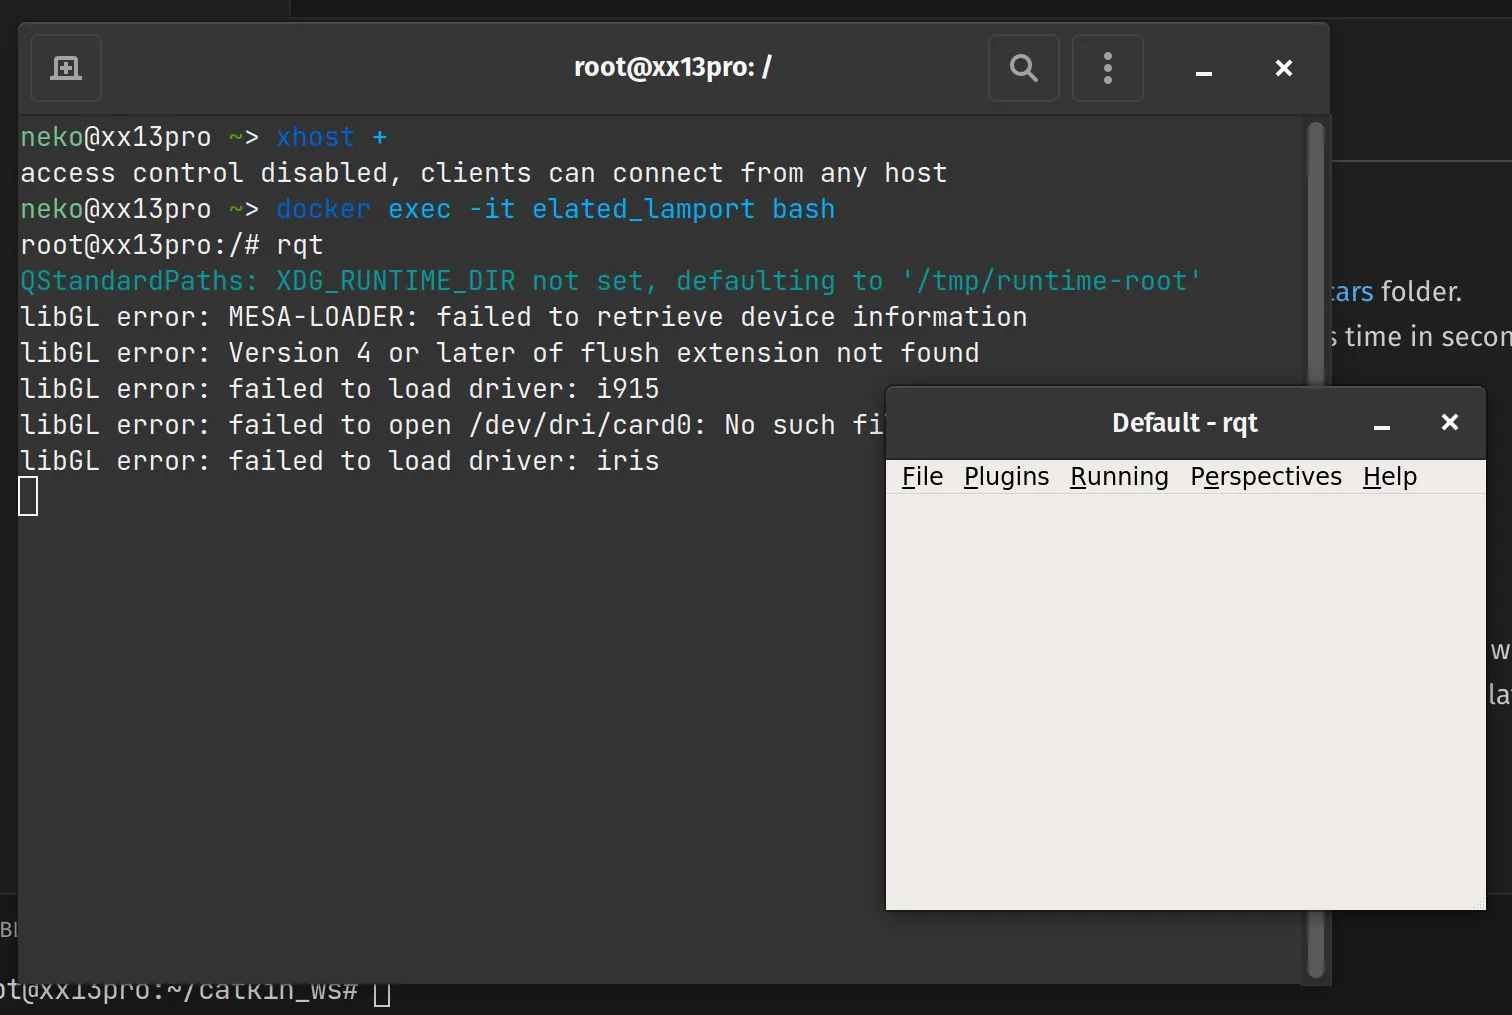1512x1015 pixels.
Task: Click the terminal's vertical scrollbar
Action: point(1316,250)
